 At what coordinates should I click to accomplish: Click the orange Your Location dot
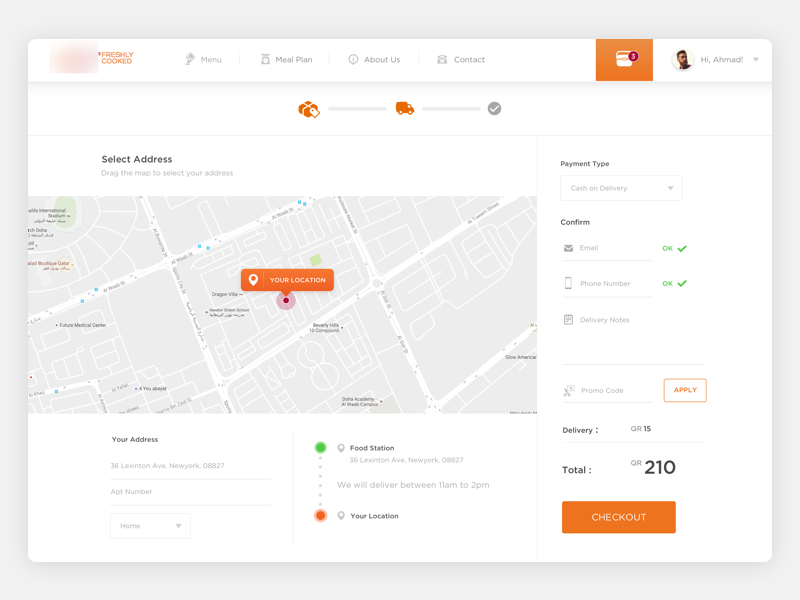coord(320,516)
